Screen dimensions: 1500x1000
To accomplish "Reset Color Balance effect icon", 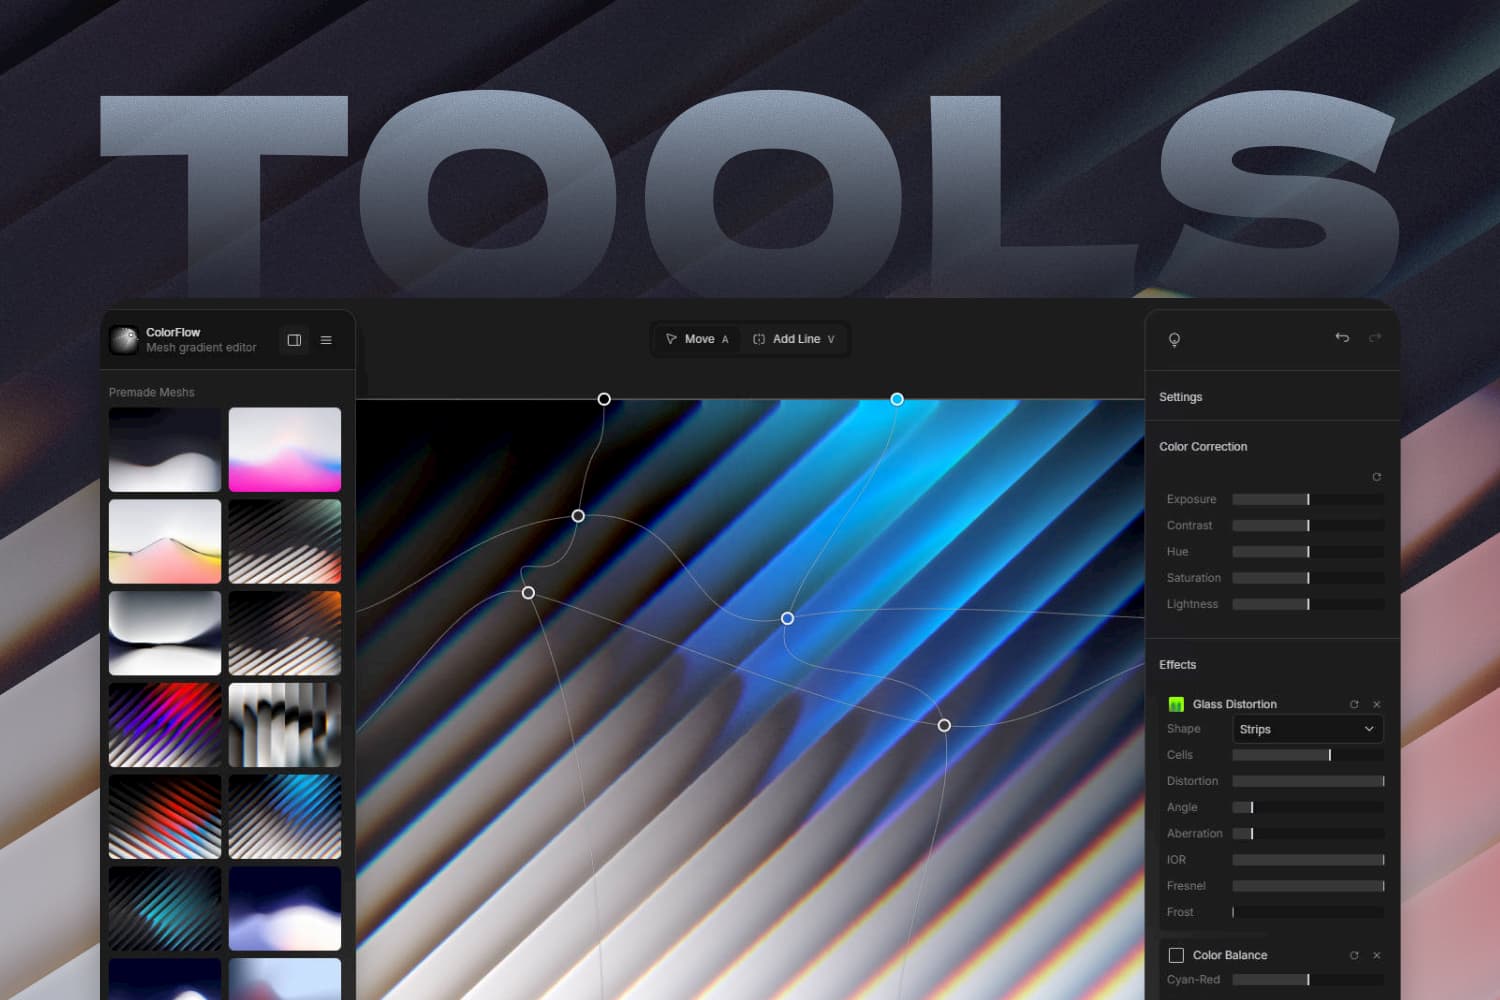I will [x=1354, y=955].
